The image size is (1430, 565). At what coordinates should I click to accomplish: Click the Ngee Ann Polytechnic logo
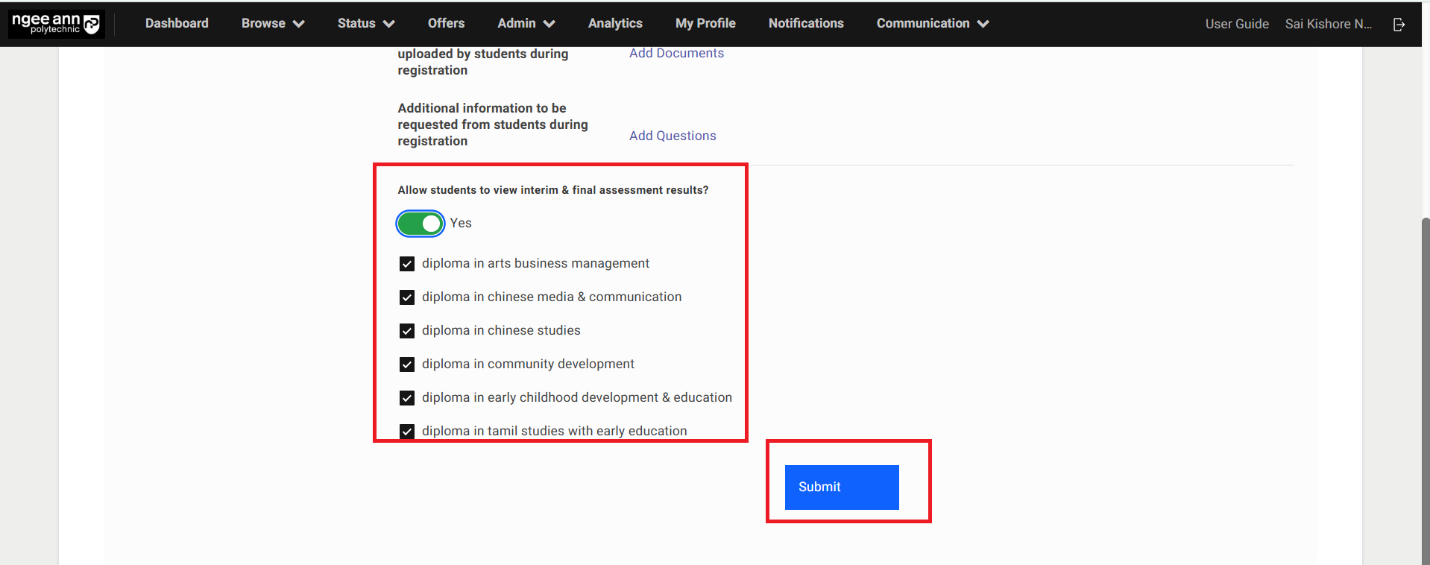pyautogui.click(x=56, y=24)
